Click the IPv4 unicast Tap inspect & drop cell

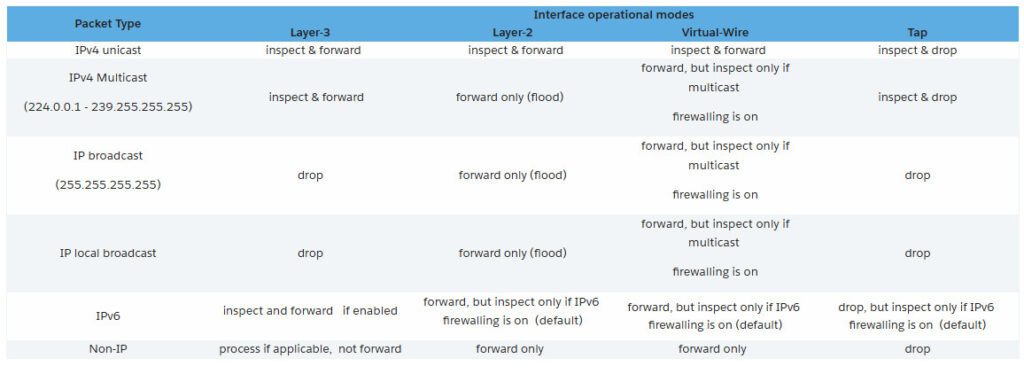(917, 50)
